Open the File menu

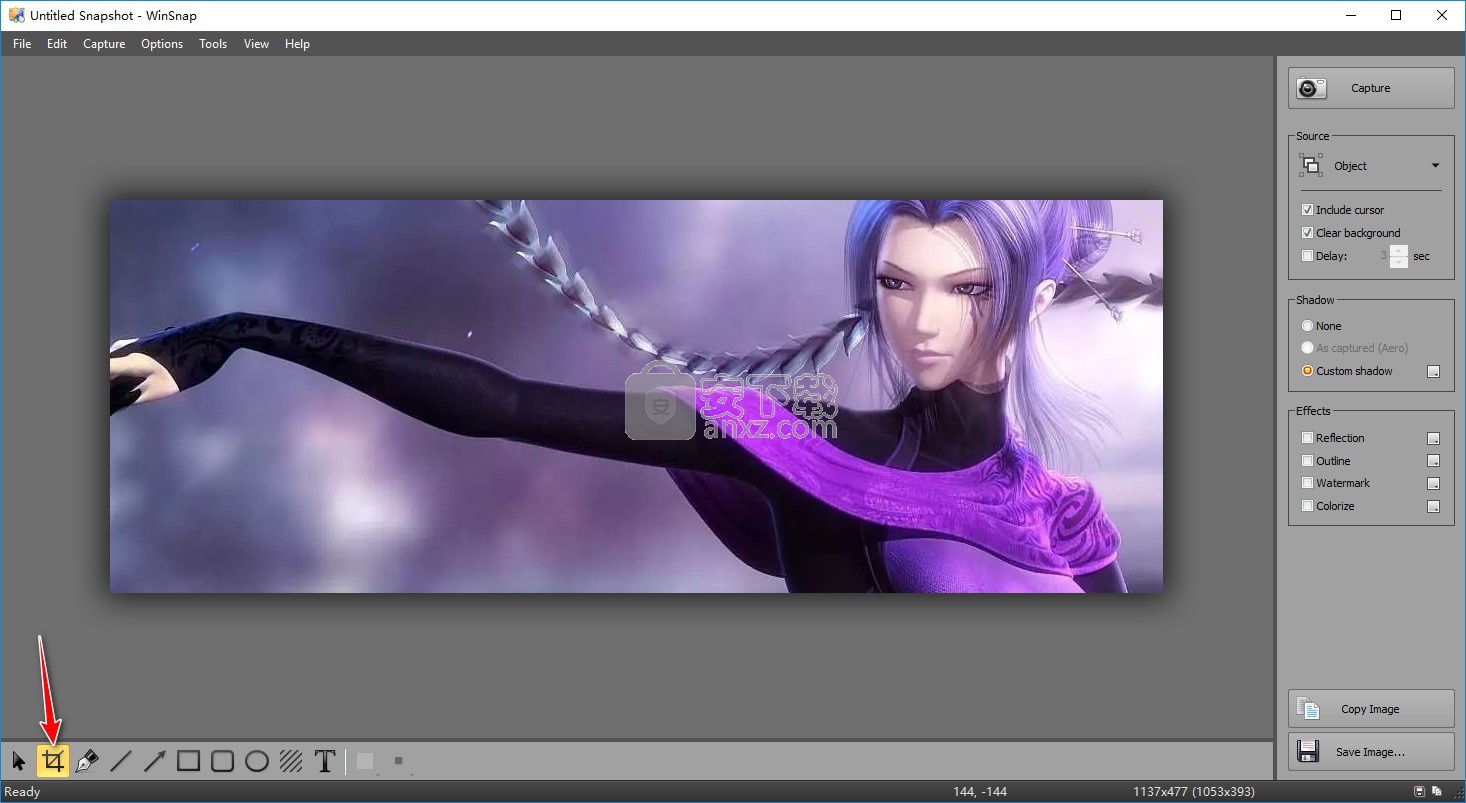tap(22, 44)
